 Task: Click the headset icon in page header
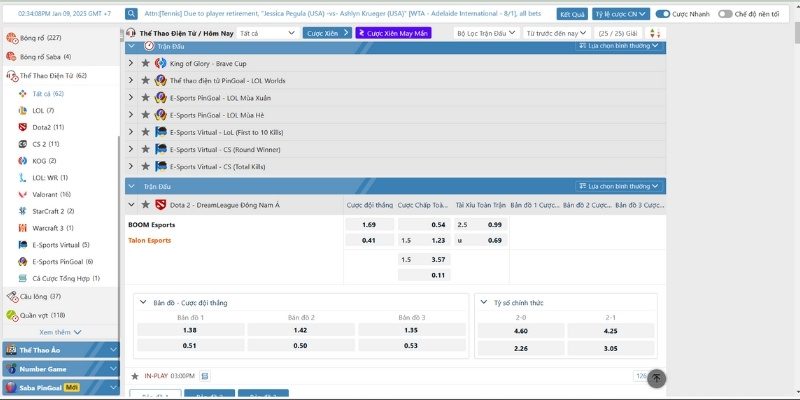pos(131,33)
